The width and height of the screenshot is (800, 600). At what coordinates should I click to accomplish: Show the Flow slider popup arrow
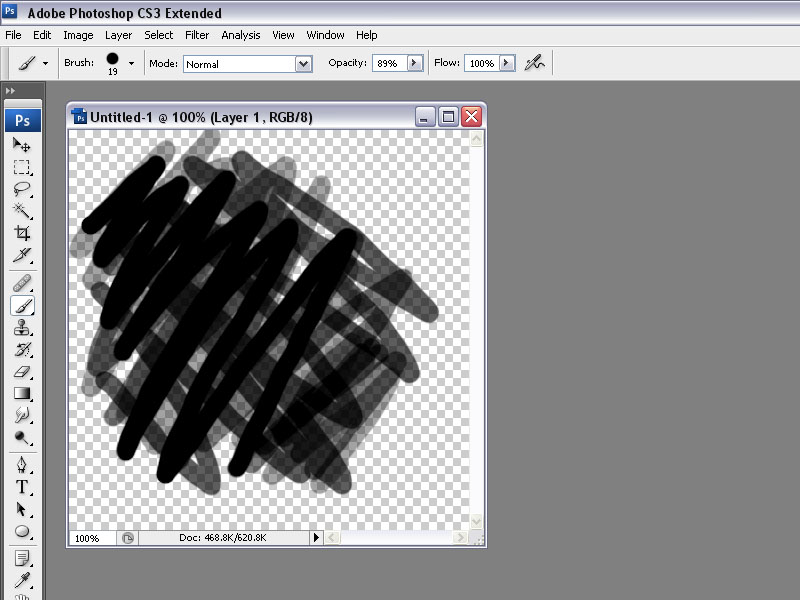507,63
